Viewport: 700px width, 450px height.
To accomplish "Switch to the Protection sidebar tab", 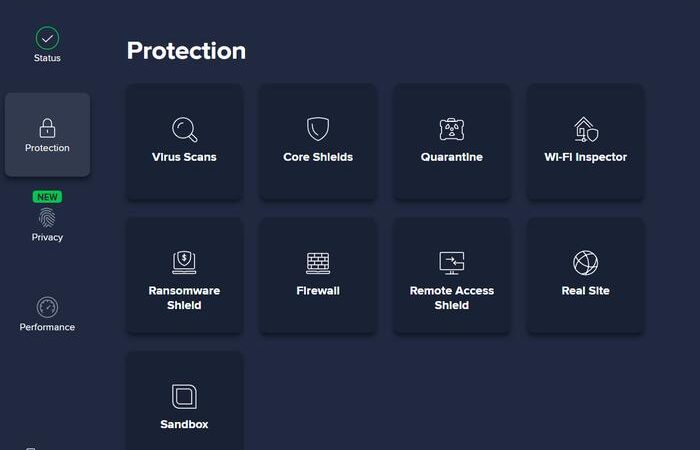I will tap(47, 135).
